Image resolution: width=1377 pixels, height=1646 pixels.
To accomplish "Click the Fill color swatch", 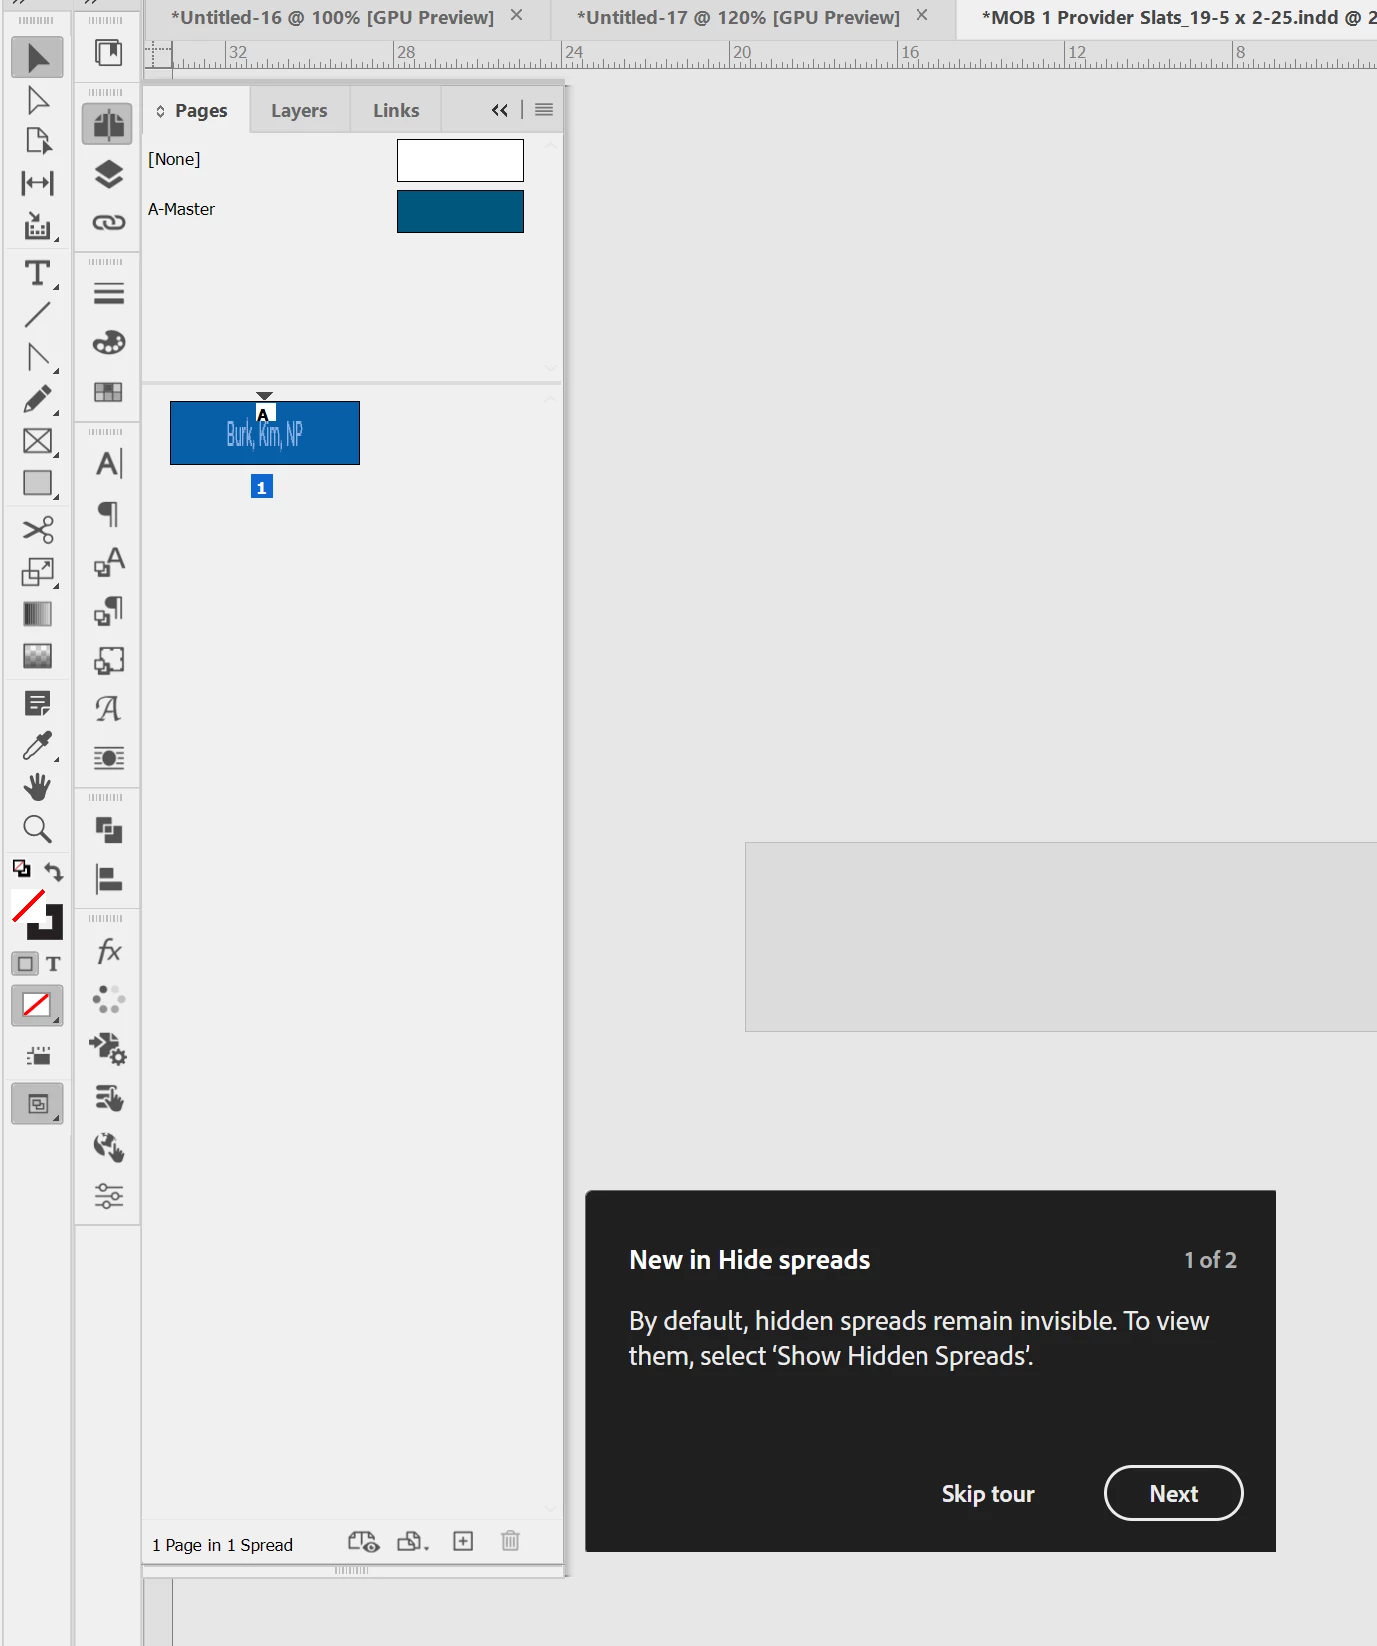I will tap(27, 905).
